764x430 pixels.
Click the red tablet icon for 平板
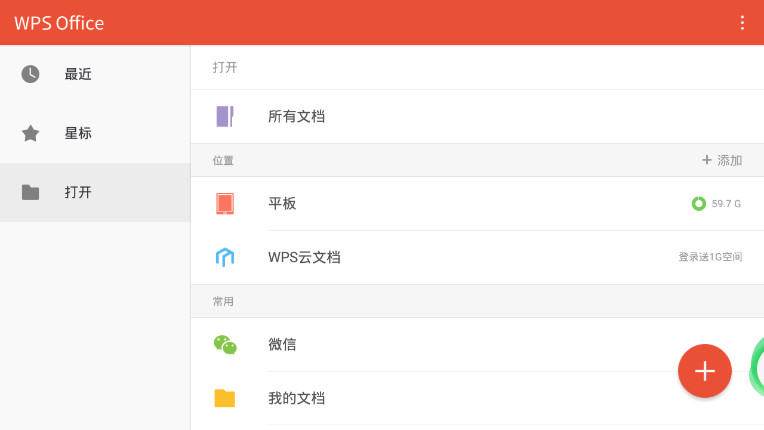coord(225,204)
